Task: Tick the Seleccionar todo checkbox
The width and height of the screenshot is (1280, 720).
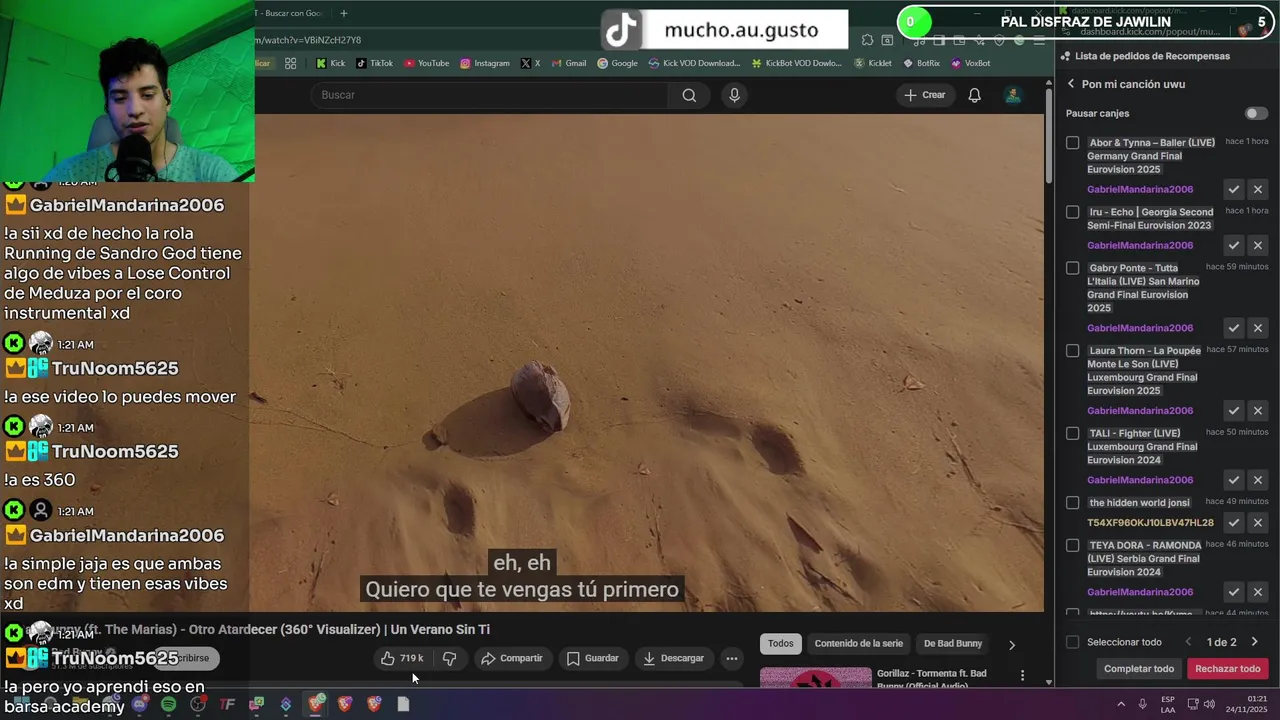Action: pyautogui.click(x=1073, y=642)
